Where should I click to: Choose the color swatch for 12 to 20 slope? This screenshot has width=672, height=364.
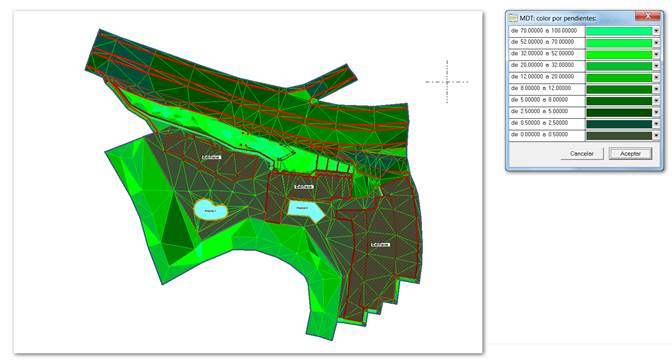click(619, 78)
